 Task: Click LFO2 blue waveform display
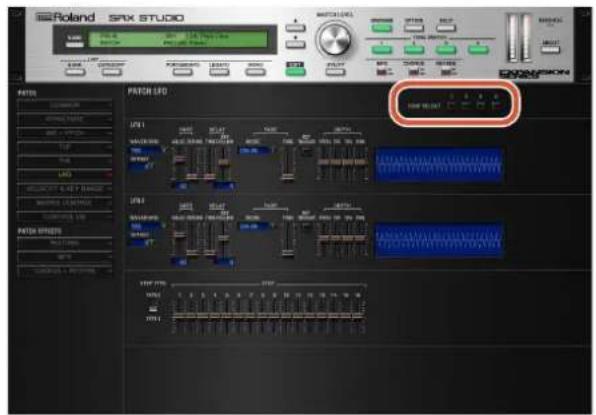pos(439,241)
